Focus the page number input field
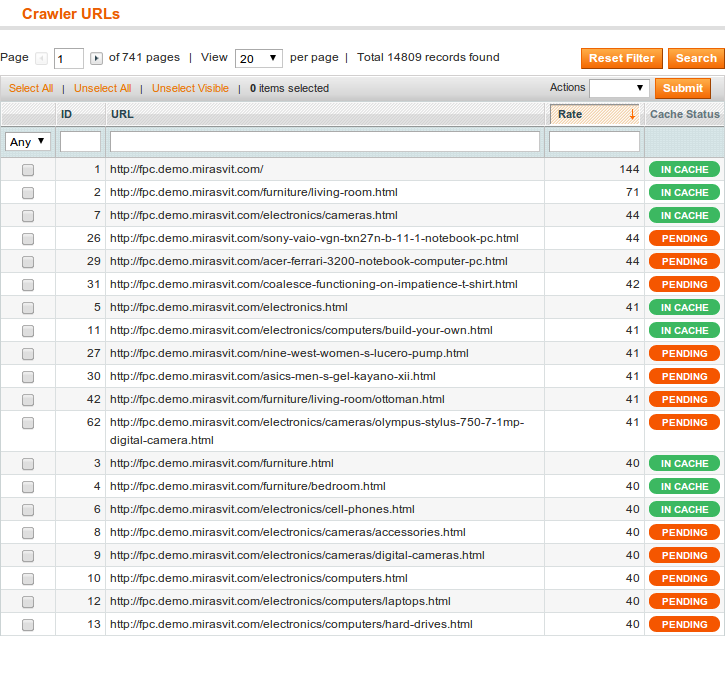The width and height of the screenshot is (725, 680). click(69, 59)
